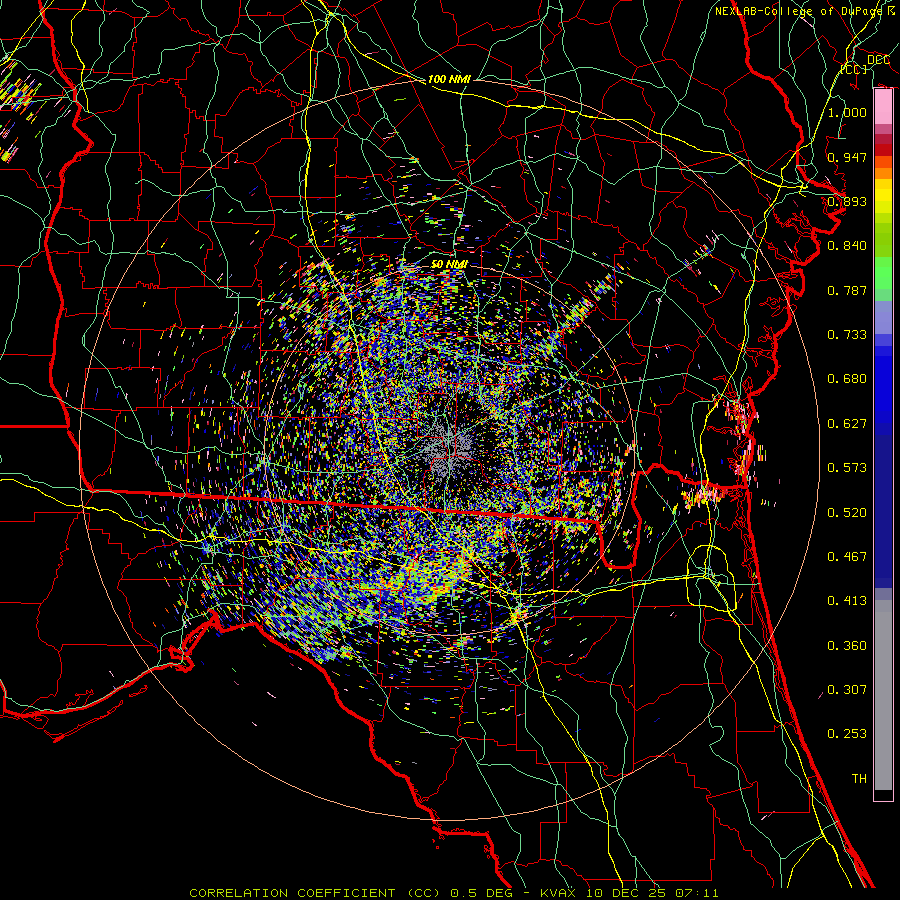The image size is (900, 900).
Task: Click the DEC label above color bar
Action: (x=878, y=60)
